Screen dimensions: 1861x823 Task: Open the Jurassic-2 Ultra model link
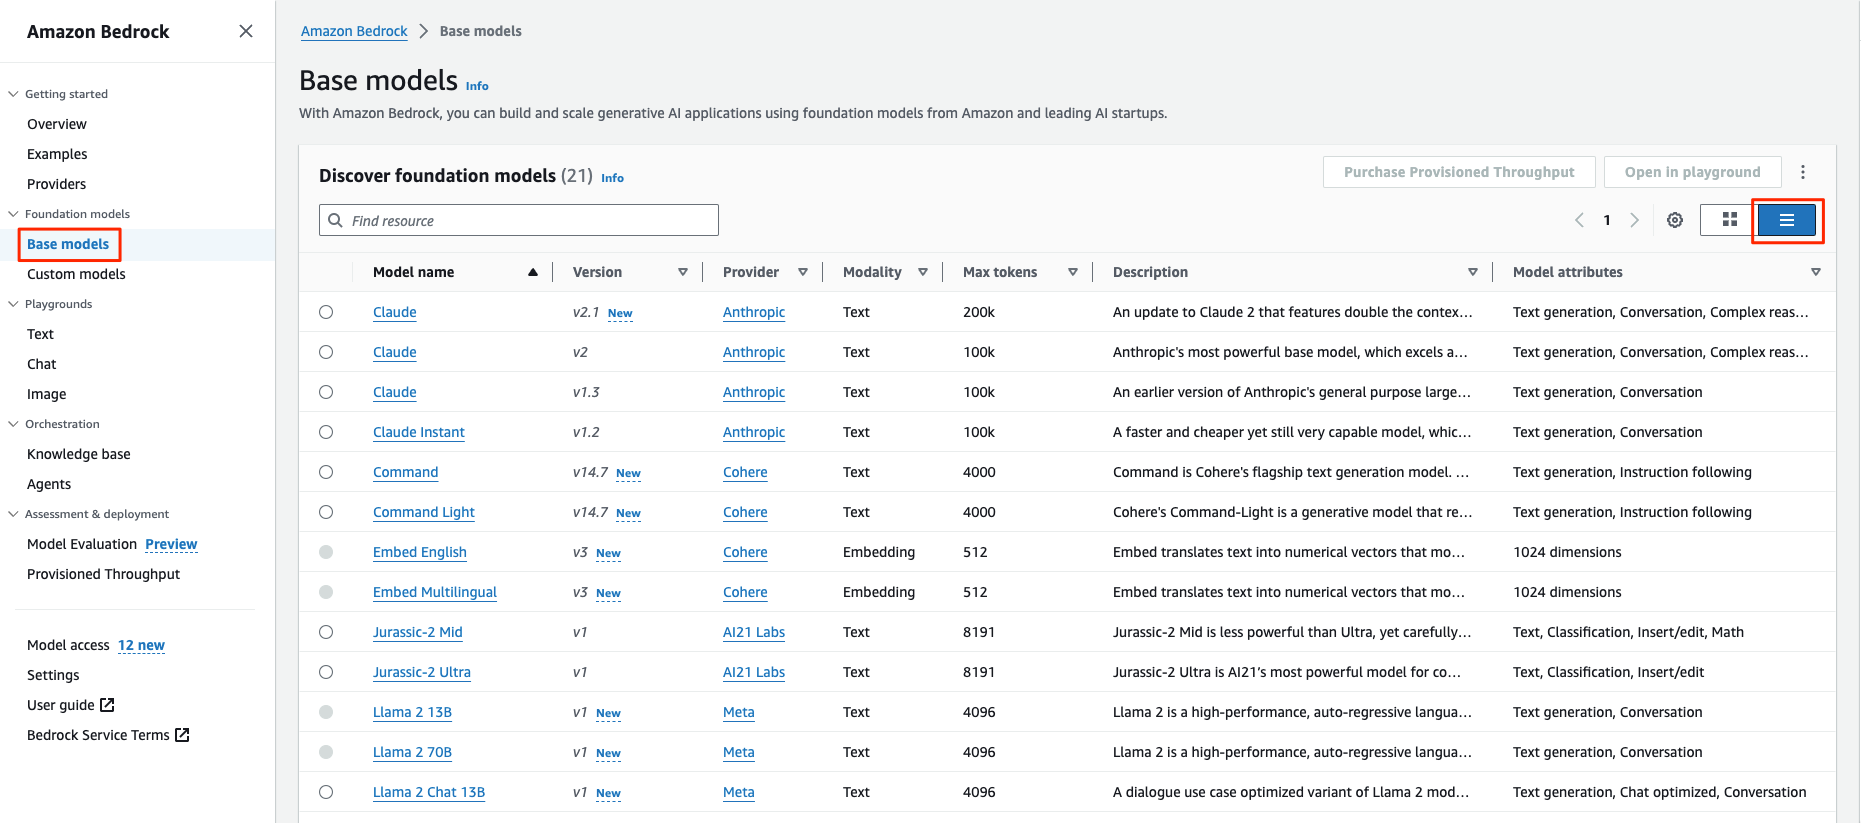coord(422,672)
